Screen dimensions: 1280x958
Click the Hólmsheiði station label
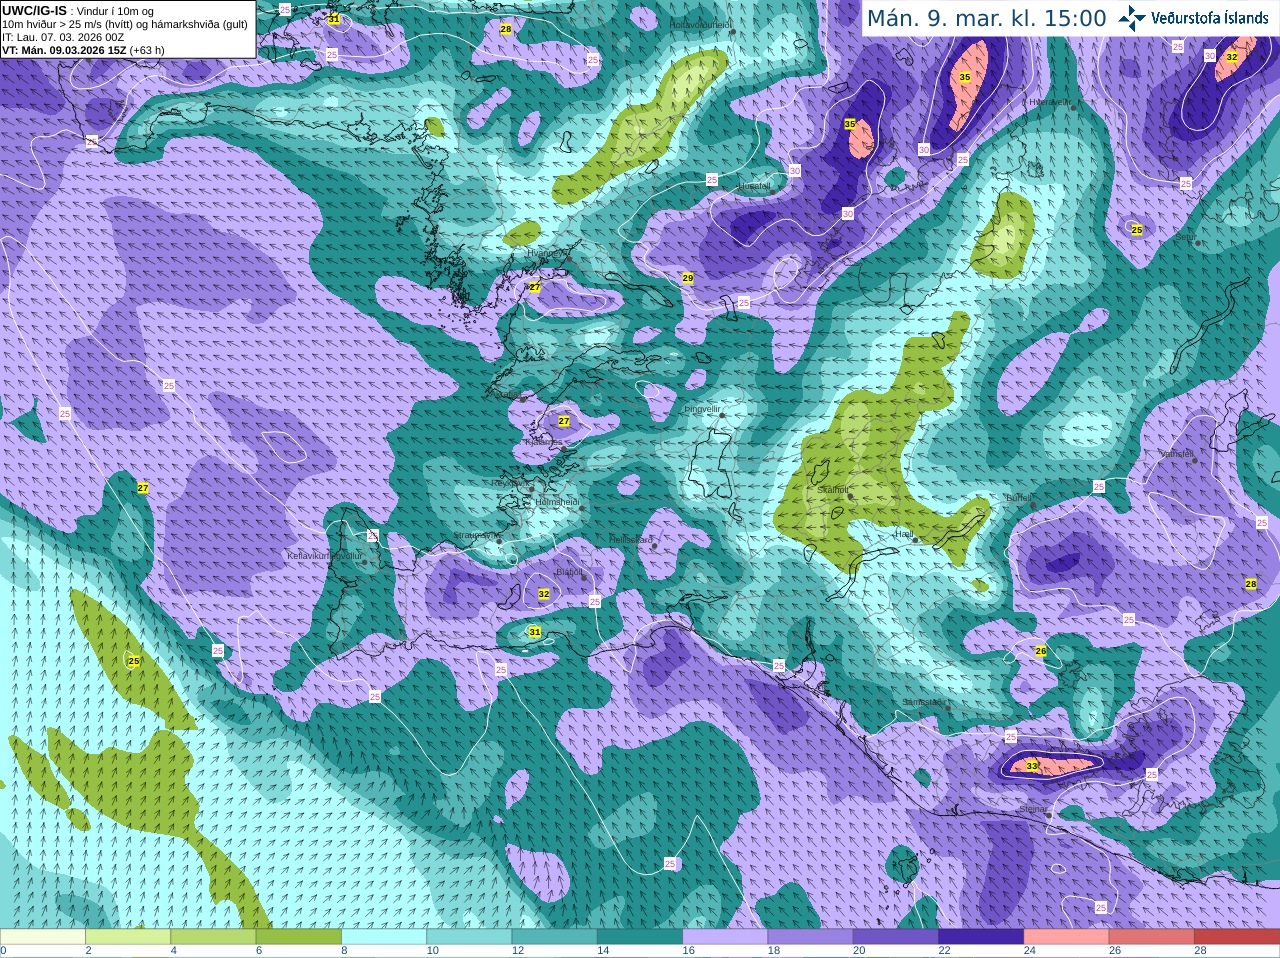(558, 502)
